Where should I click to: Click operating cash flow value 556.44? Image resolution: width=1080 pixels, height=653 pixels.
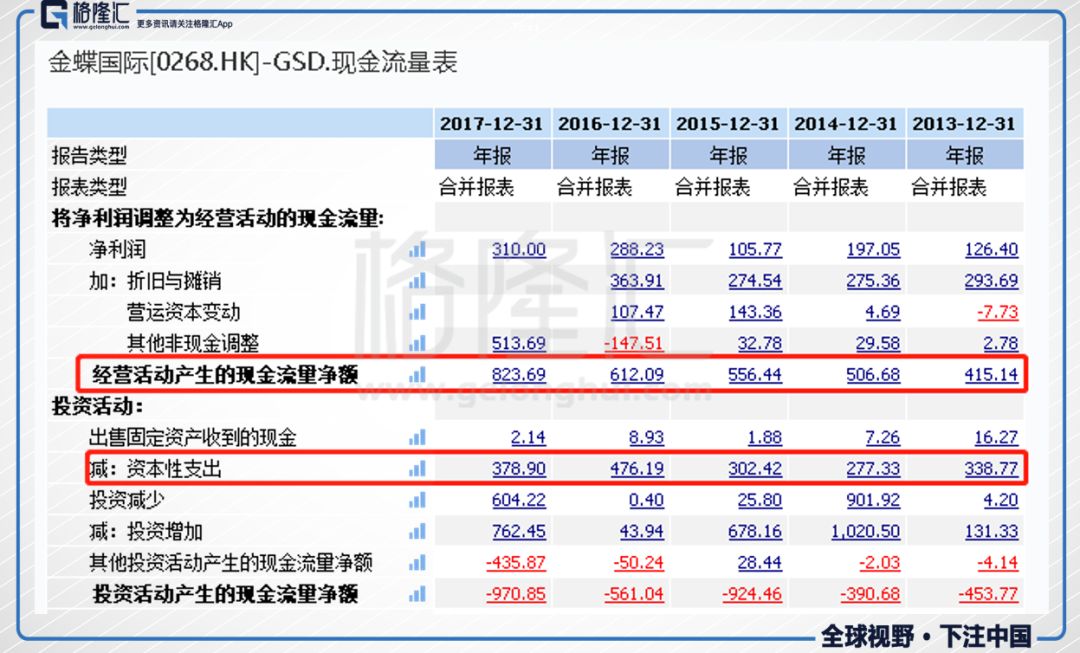point(756,375)
